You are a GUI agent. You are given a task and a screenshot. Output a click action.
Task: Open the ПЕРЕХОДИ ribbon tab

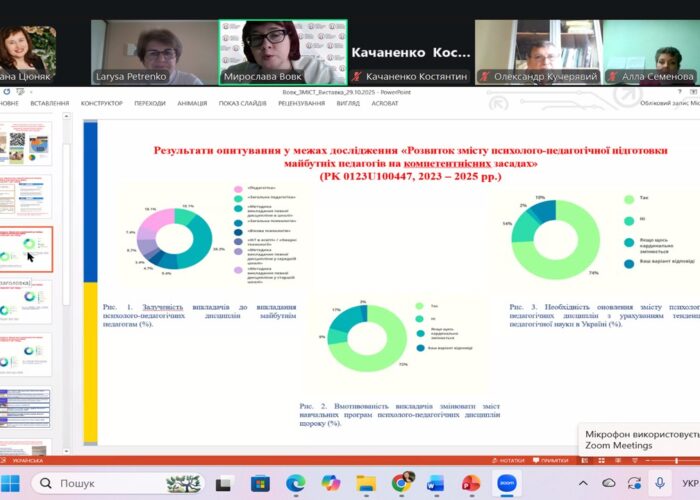tap(150, 102)
